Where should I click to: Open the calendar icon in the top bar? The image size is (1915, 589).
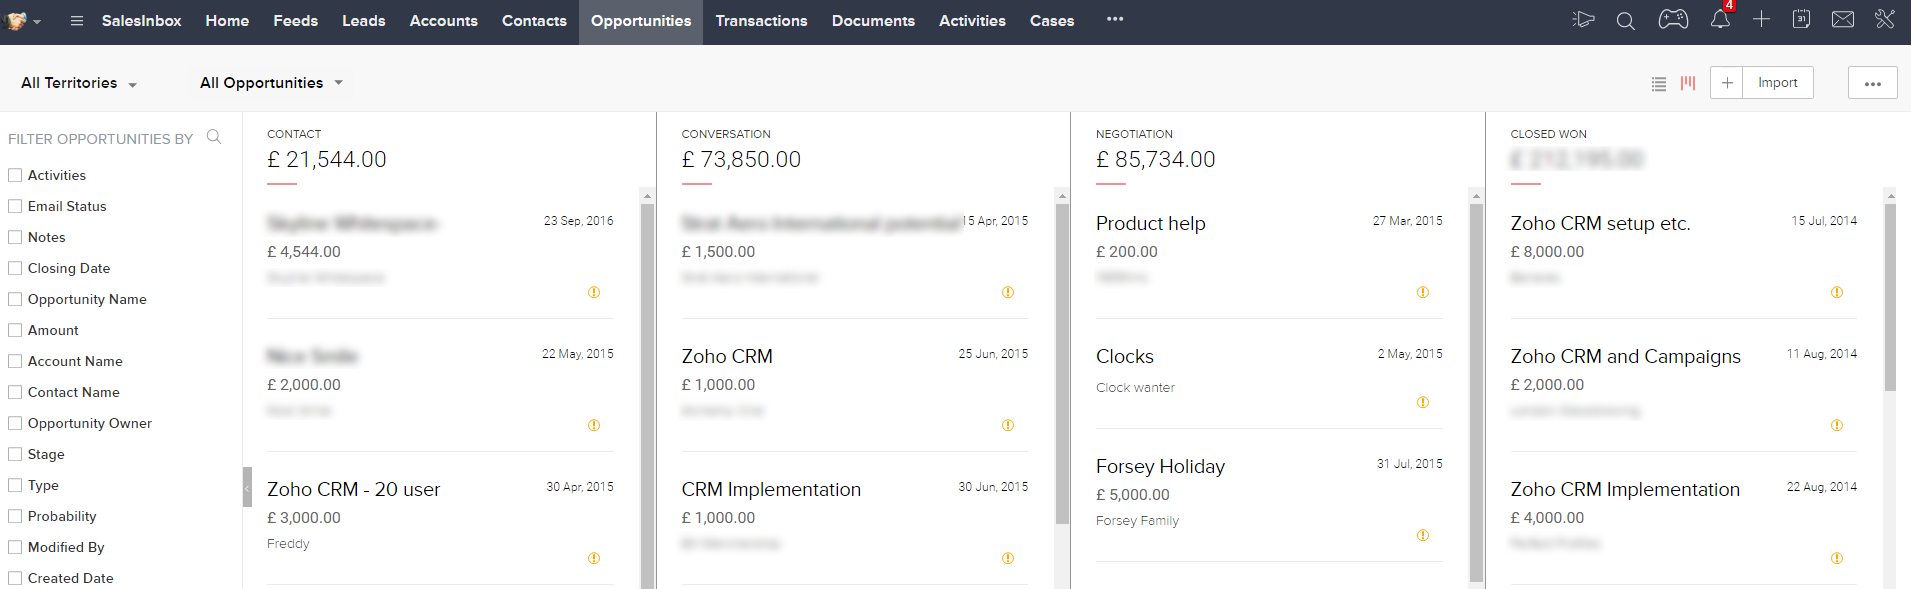(1801, 19)
